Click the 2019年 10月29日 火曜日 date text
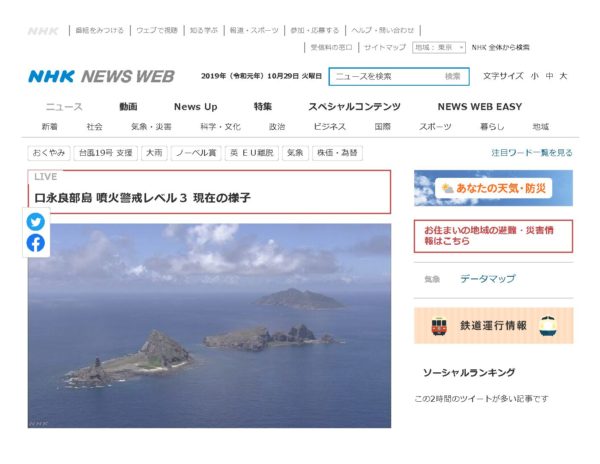 [261, 76]
